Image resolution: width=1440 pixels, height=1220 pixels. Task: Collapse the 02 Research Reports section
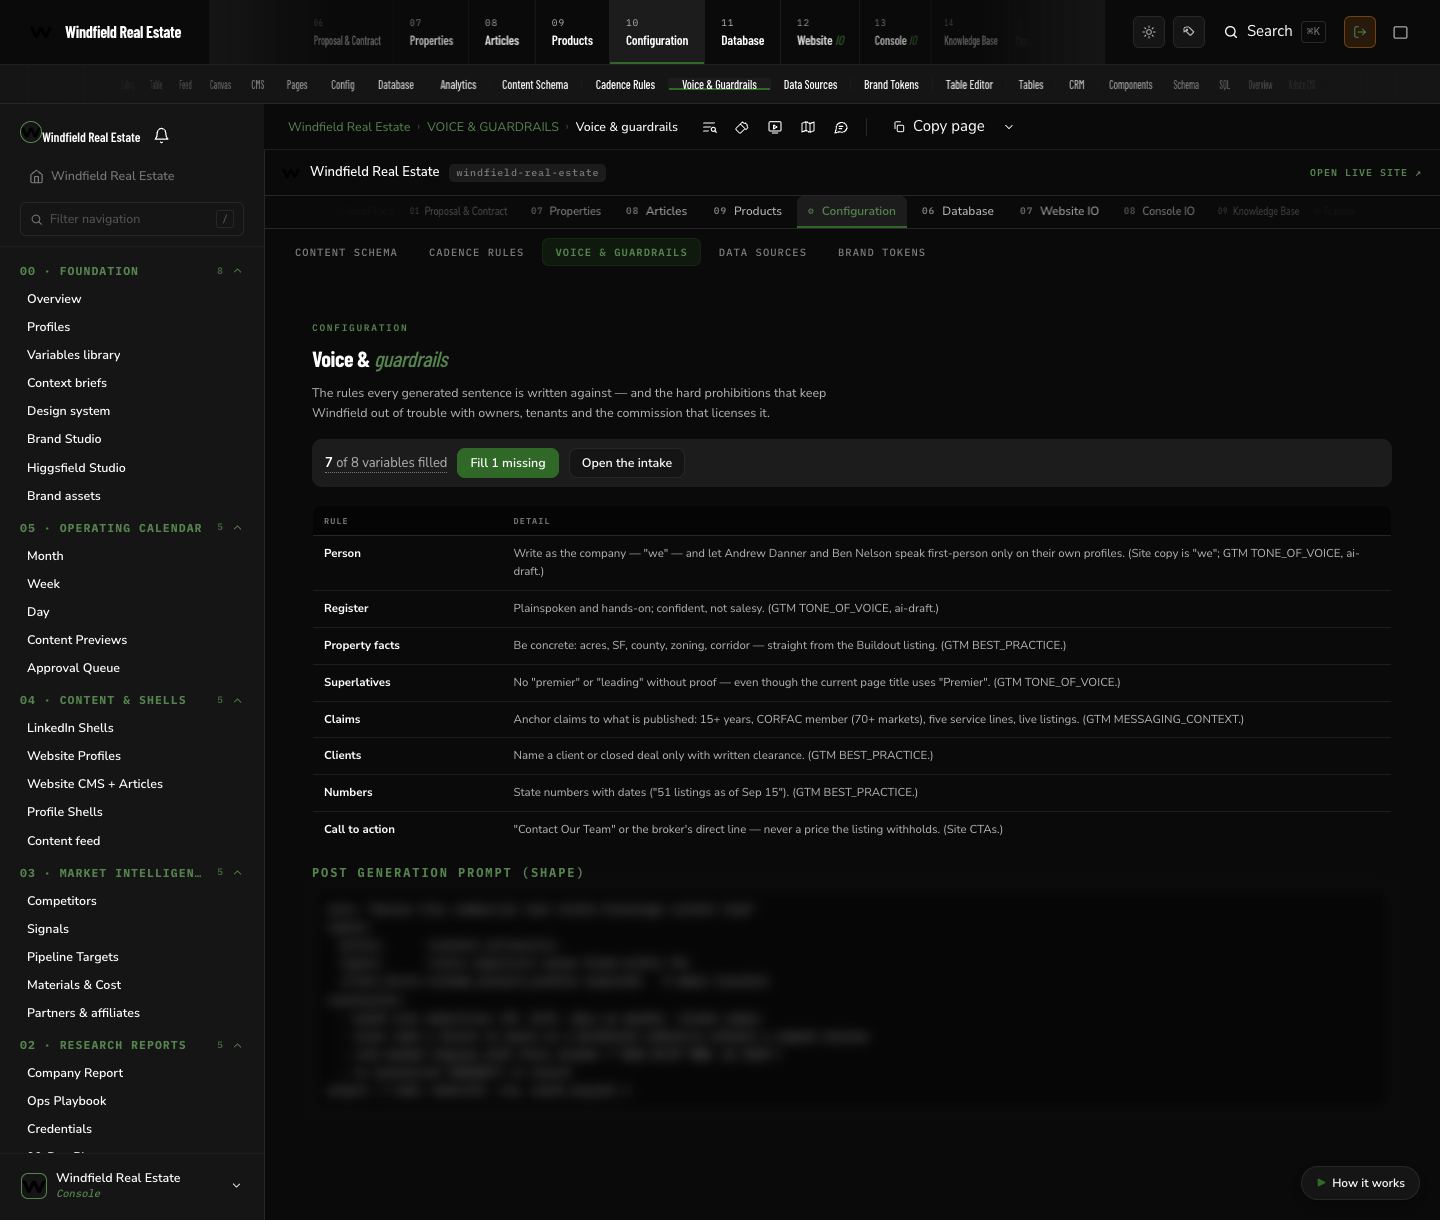(x=238, y=1045)
